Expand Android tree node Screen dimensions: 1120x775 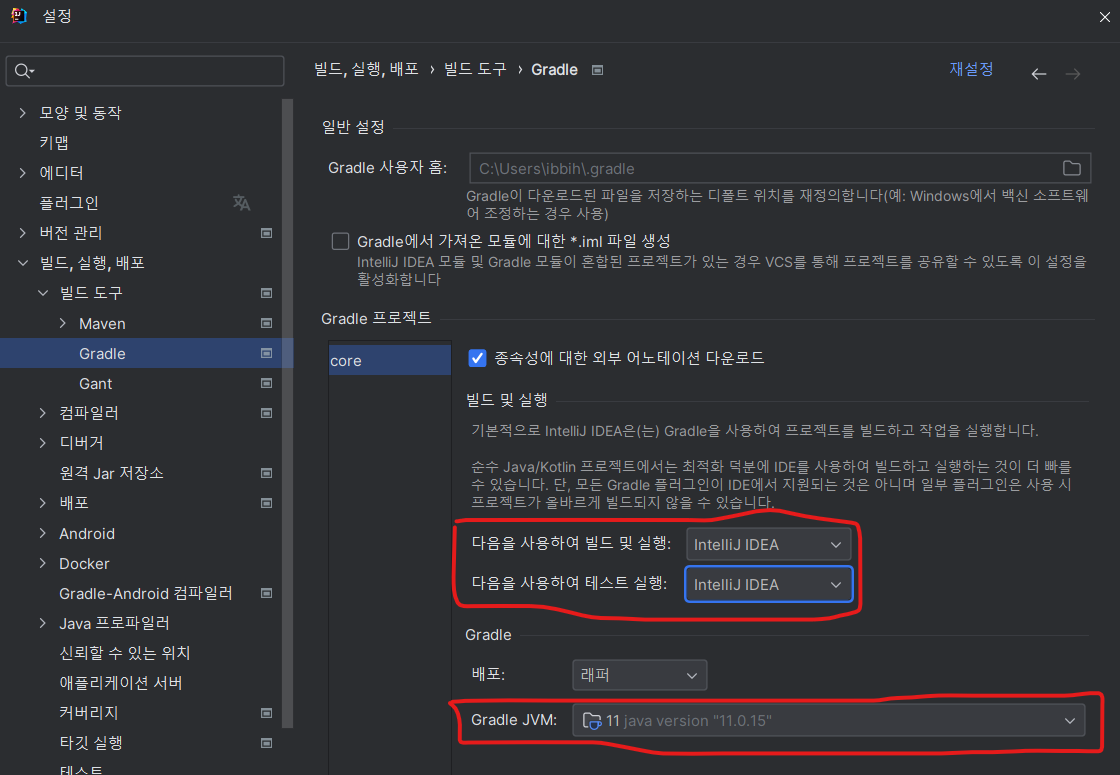click(43, 533)
